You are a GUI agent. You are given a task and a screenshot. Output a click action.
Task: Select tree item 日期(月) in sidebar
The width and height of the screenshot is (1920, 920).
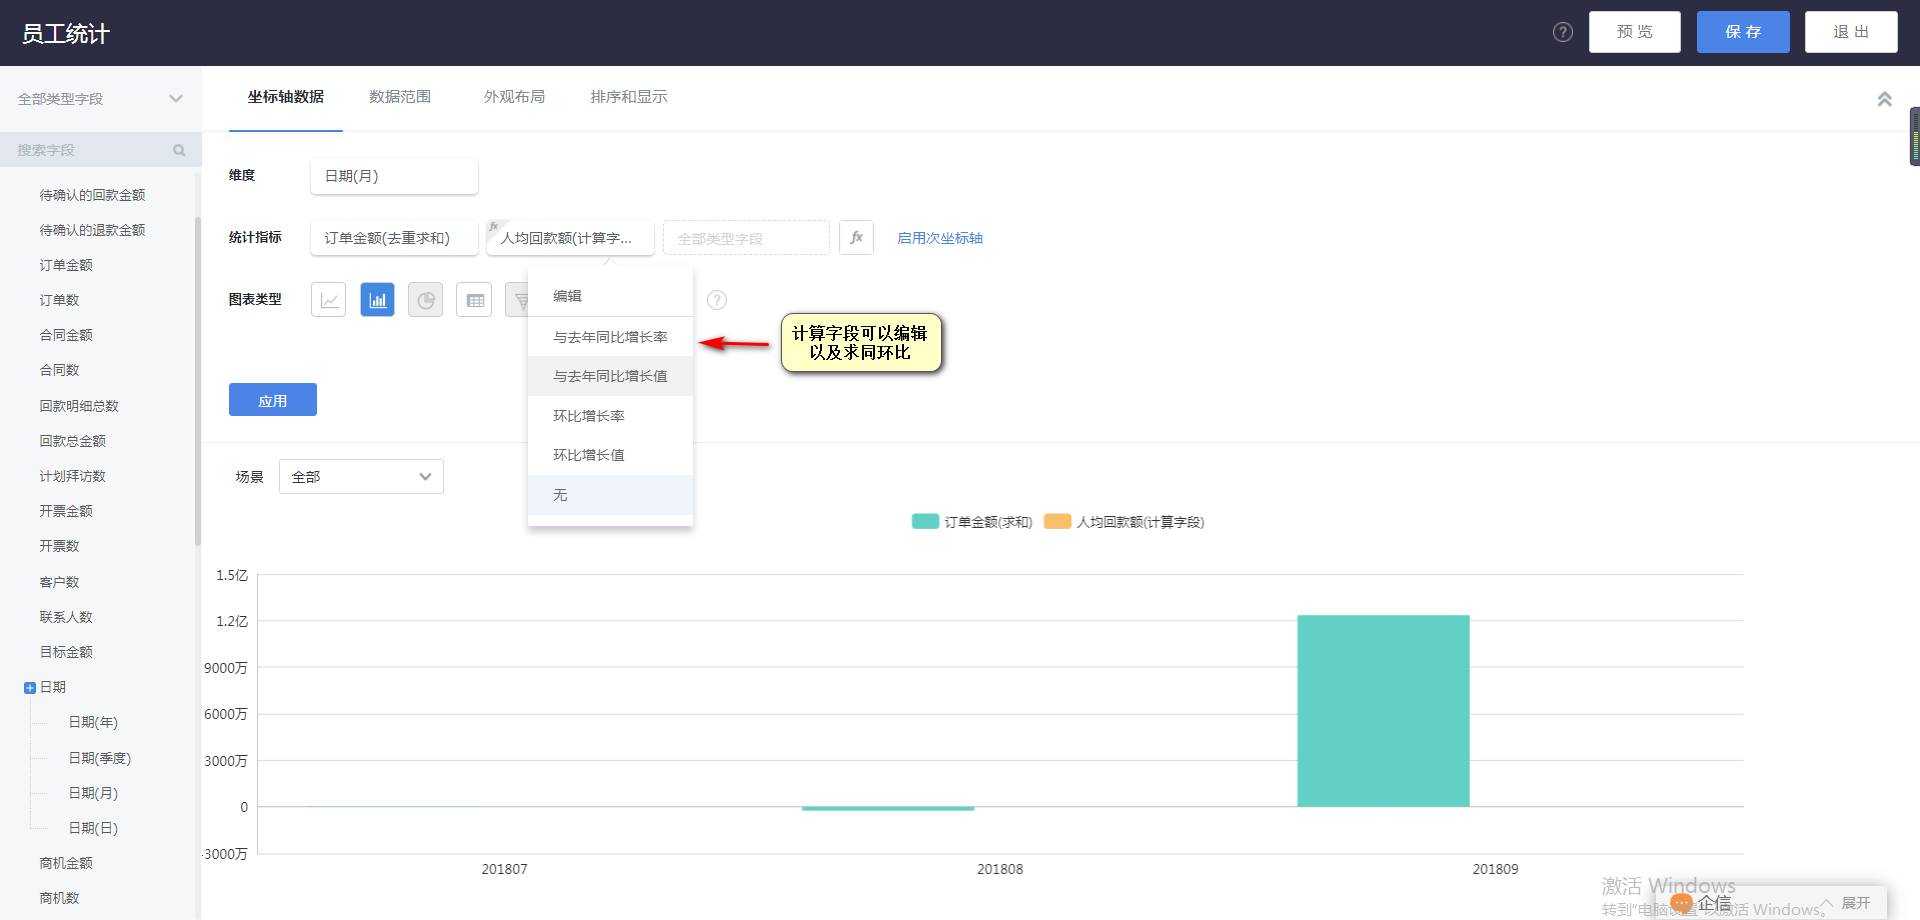93,793
